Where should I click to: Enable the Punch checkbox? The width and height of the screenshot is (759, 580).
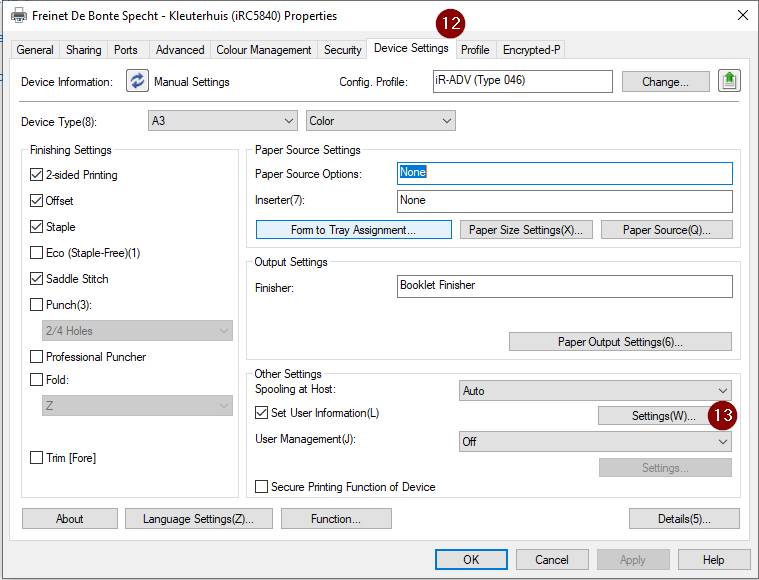[36, 305]
